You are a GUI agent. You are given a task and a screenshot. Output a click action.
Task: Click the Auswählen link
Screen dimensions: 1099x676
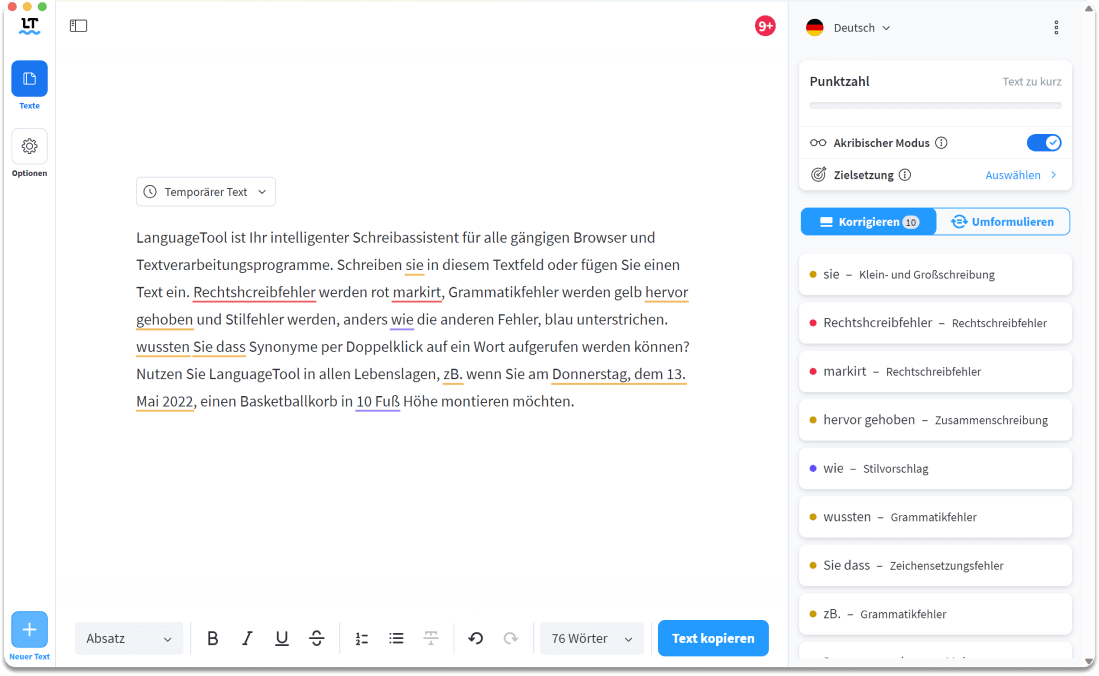click(1013, 175)
